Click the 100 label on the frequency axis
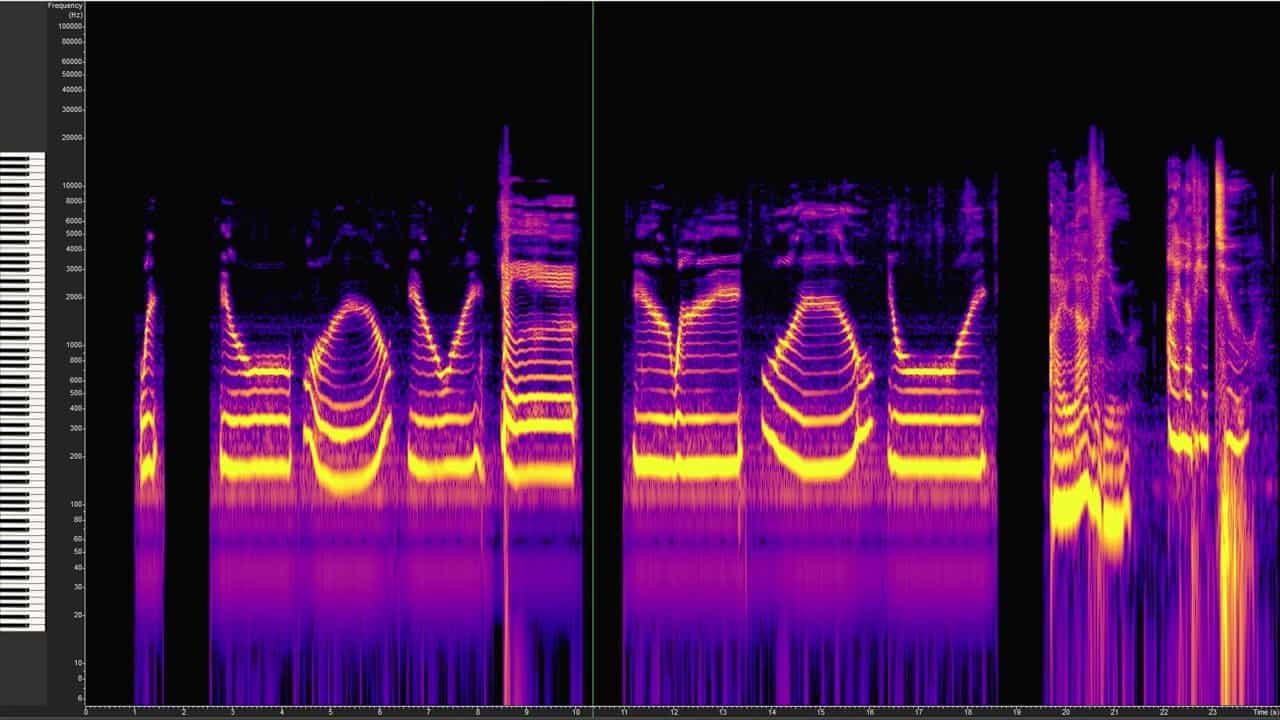This screenshot has height=720, width=1280. [76, 505]
